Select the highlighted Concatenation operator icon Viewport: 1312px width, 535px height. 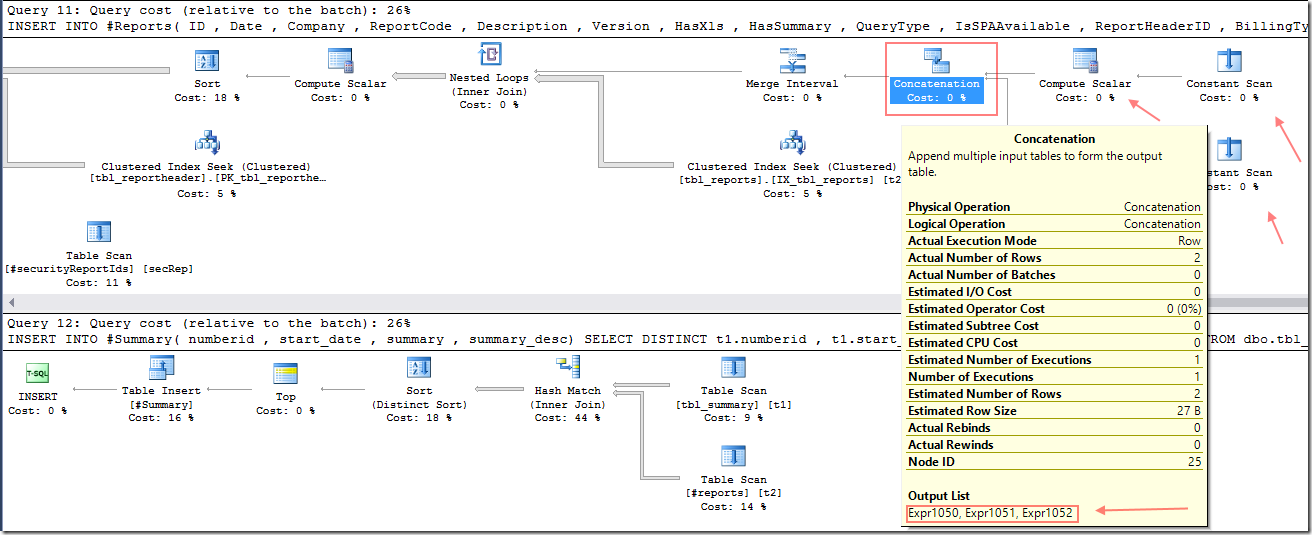(937, 62)
